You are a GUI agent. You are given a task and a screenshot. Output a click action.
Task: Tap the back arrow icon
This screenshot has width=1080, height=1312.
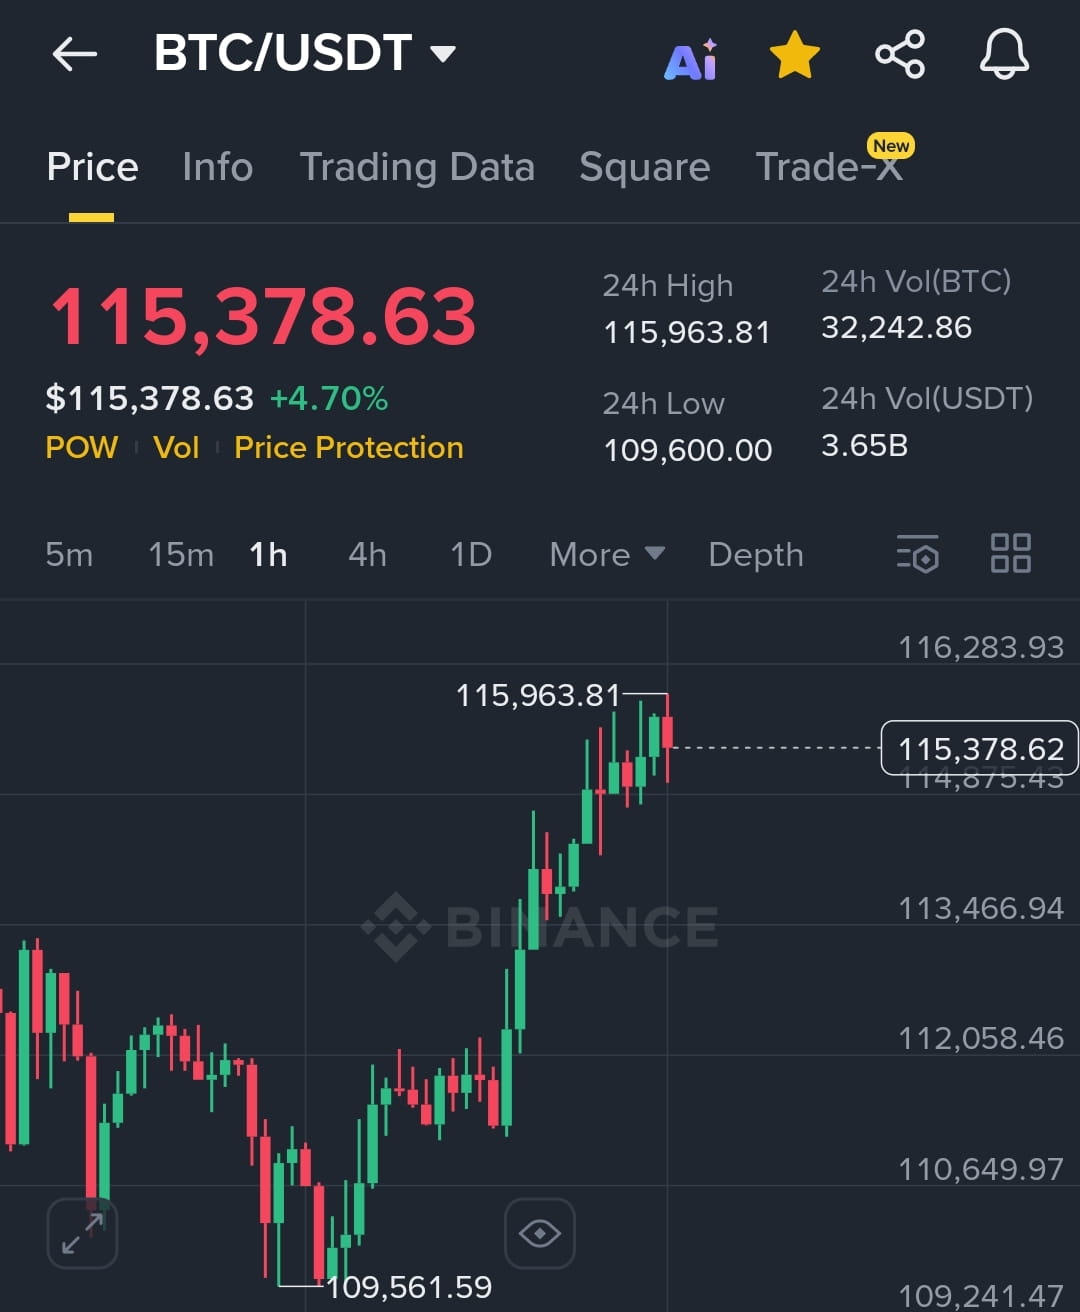click(x=75, y=54)
